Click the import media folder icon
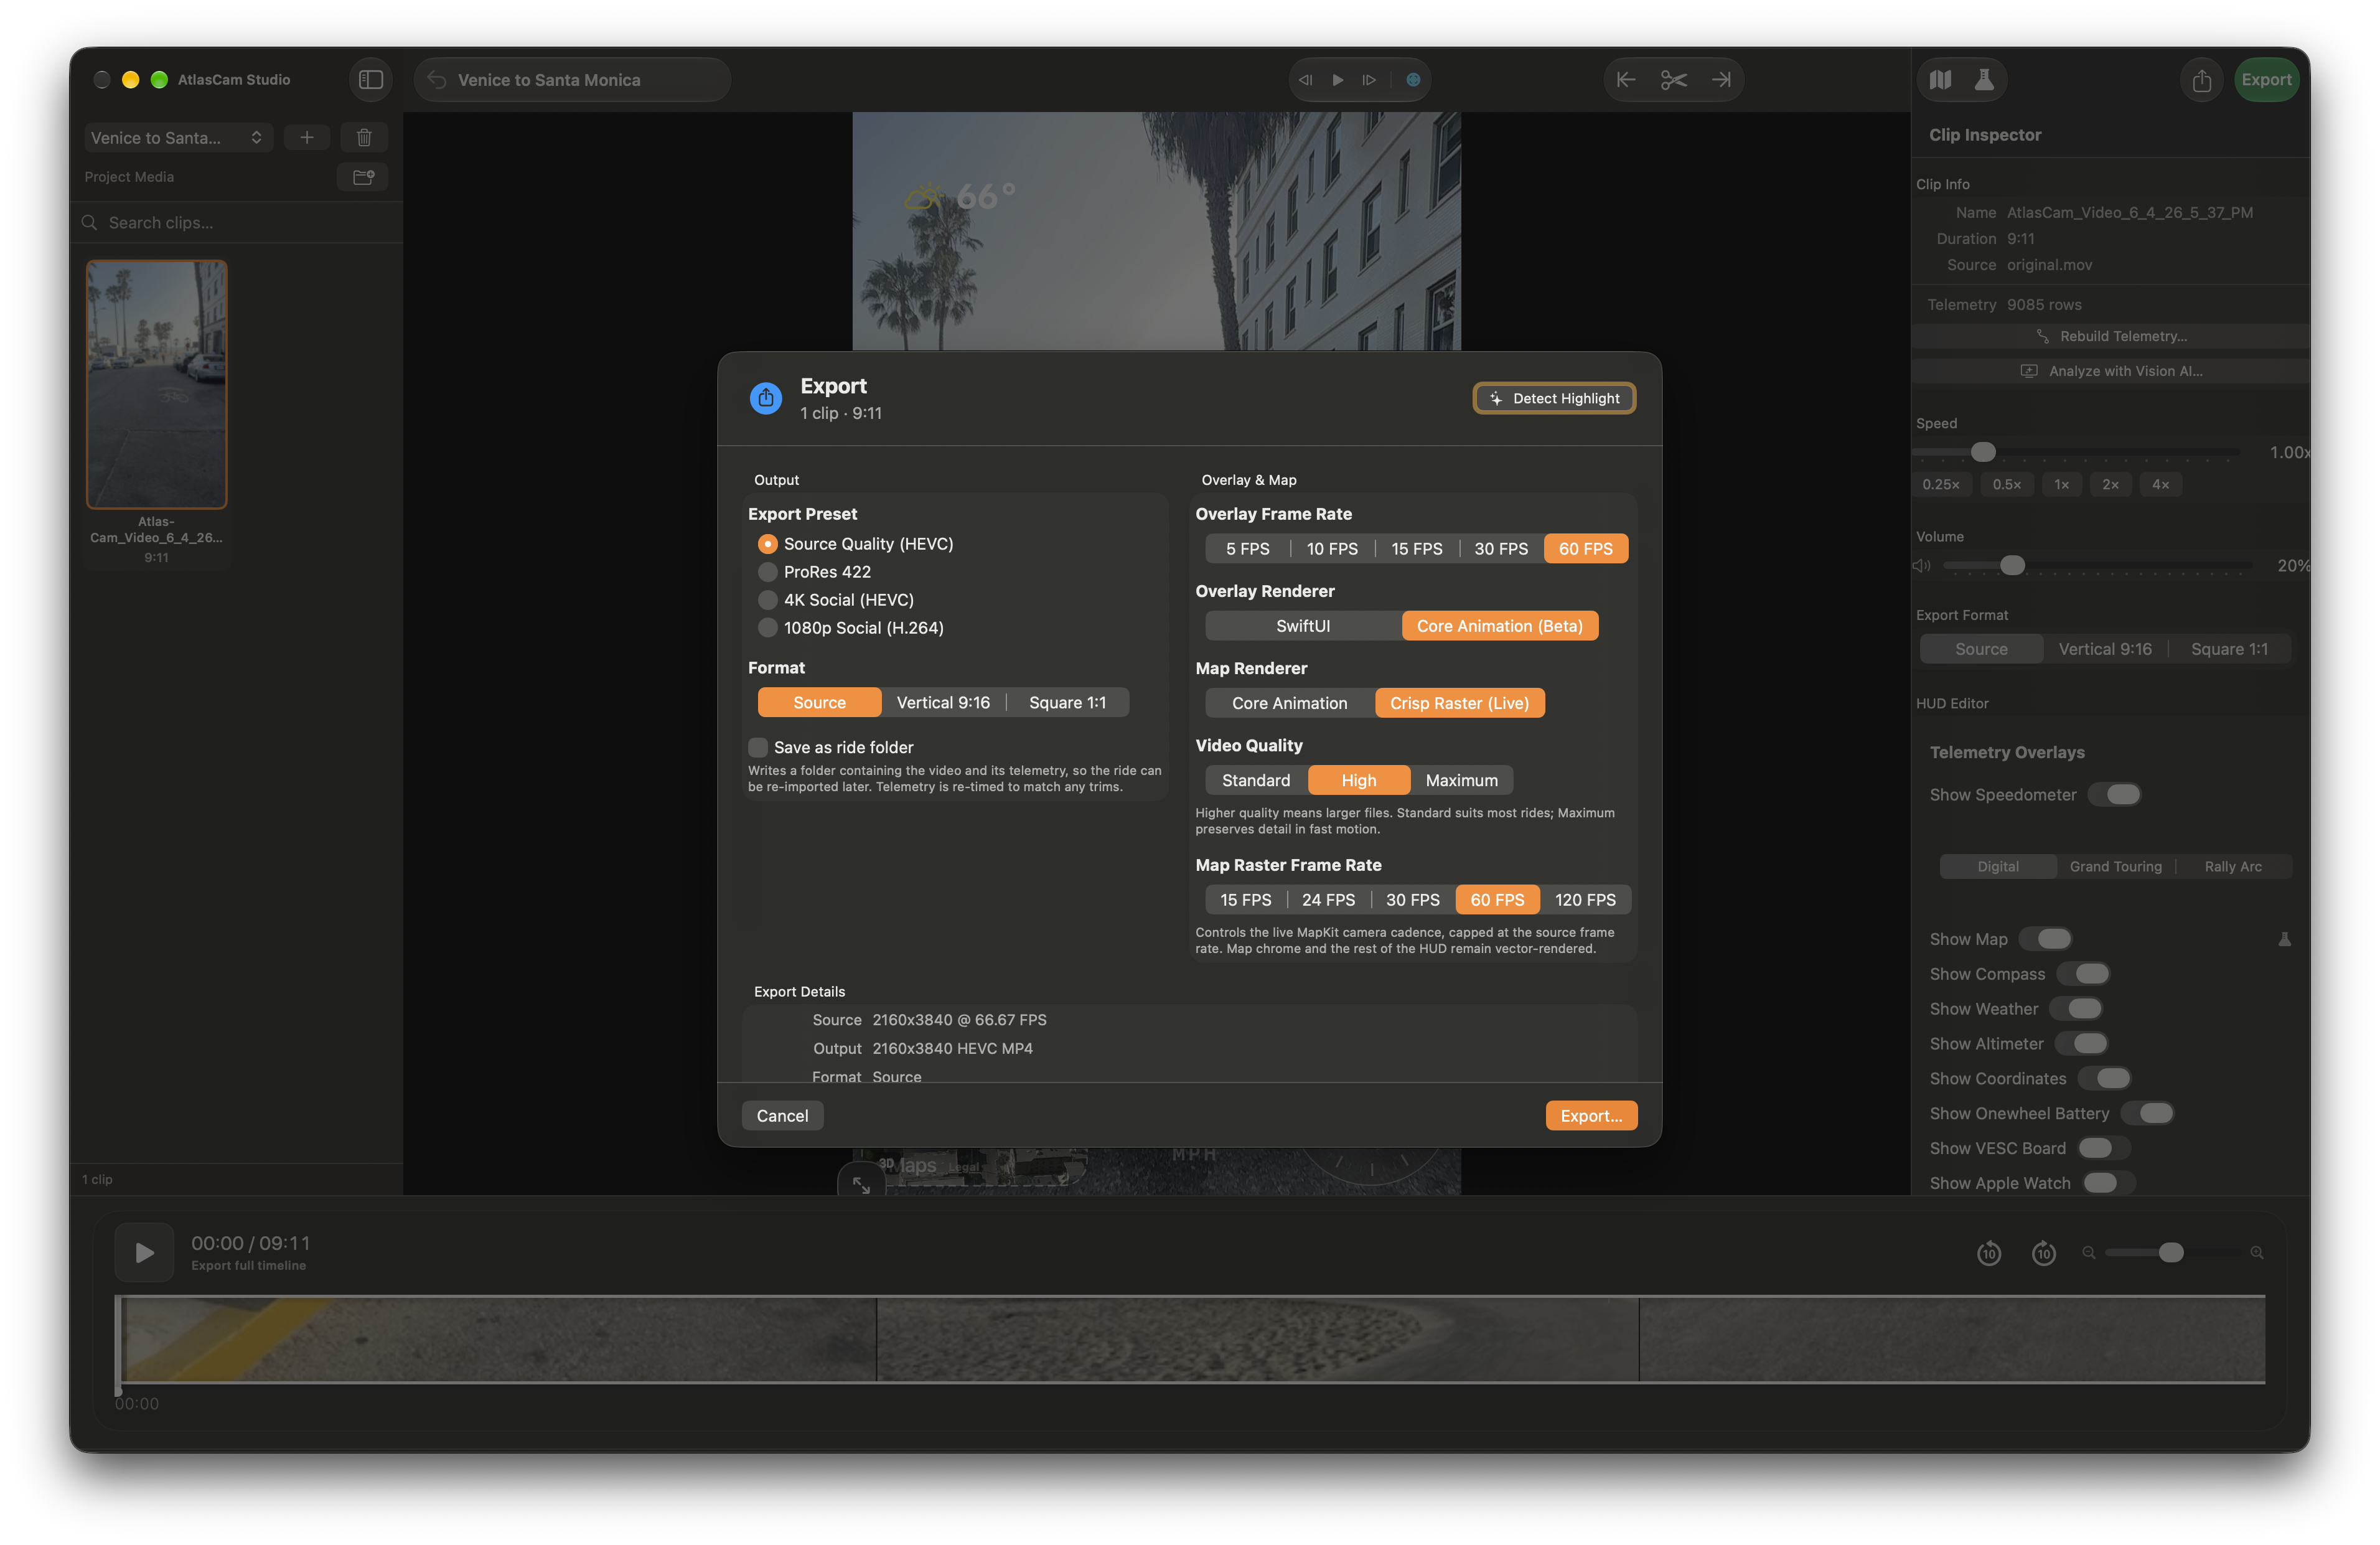The height and width of the screenshot is (1545, 2380). (x=363, y=177)
